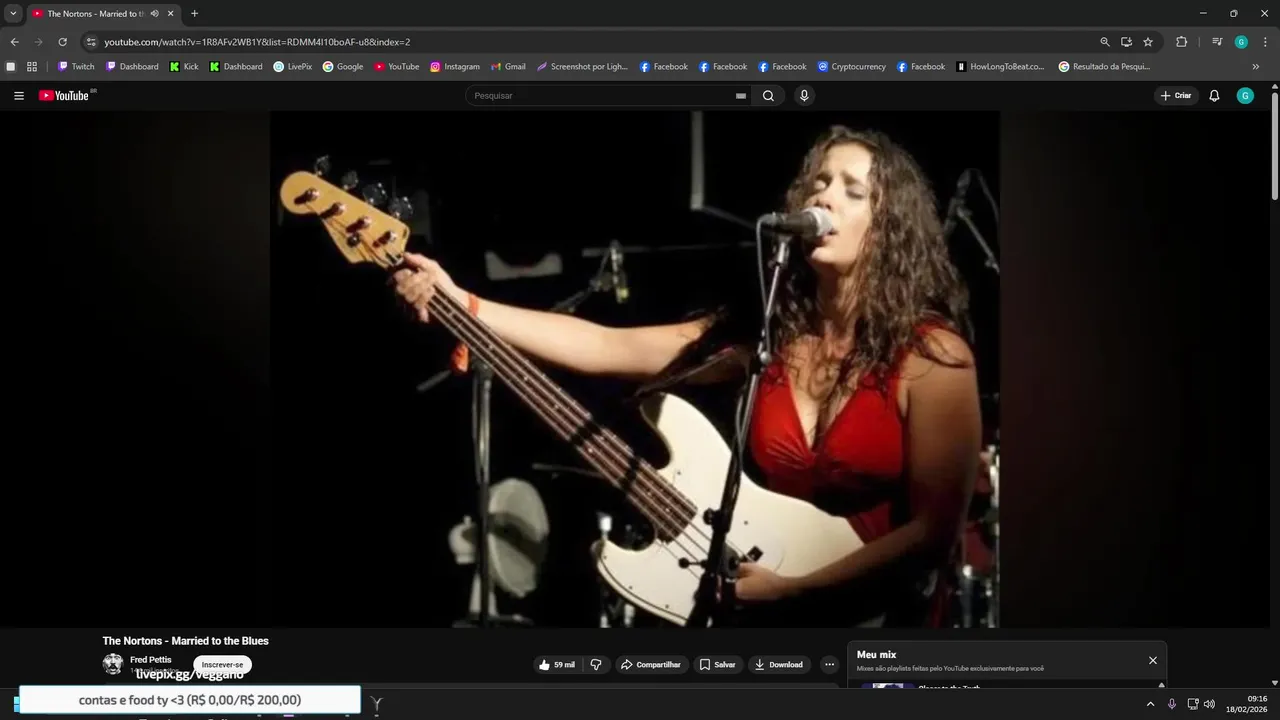This screenshot has height=720, width=1280.
Task: Click the Salvar save button
Action: click(718, 665)
